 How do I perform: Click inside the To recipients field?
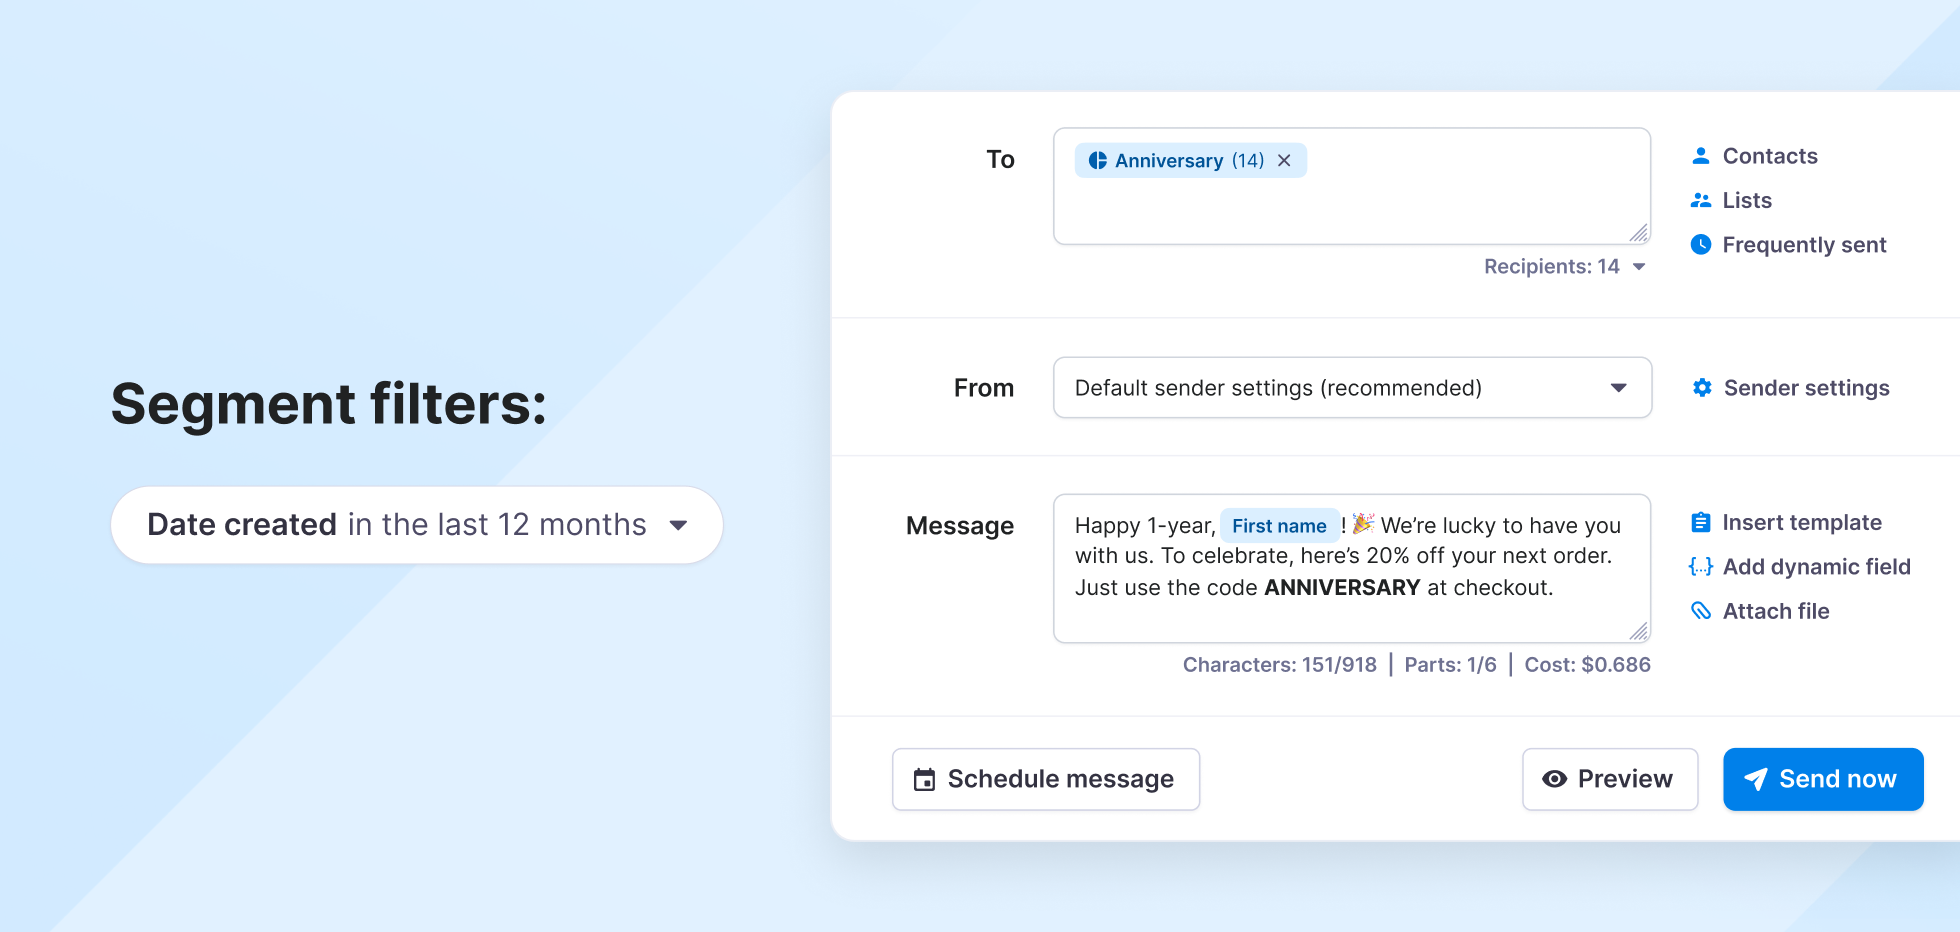pos(1352,186)
